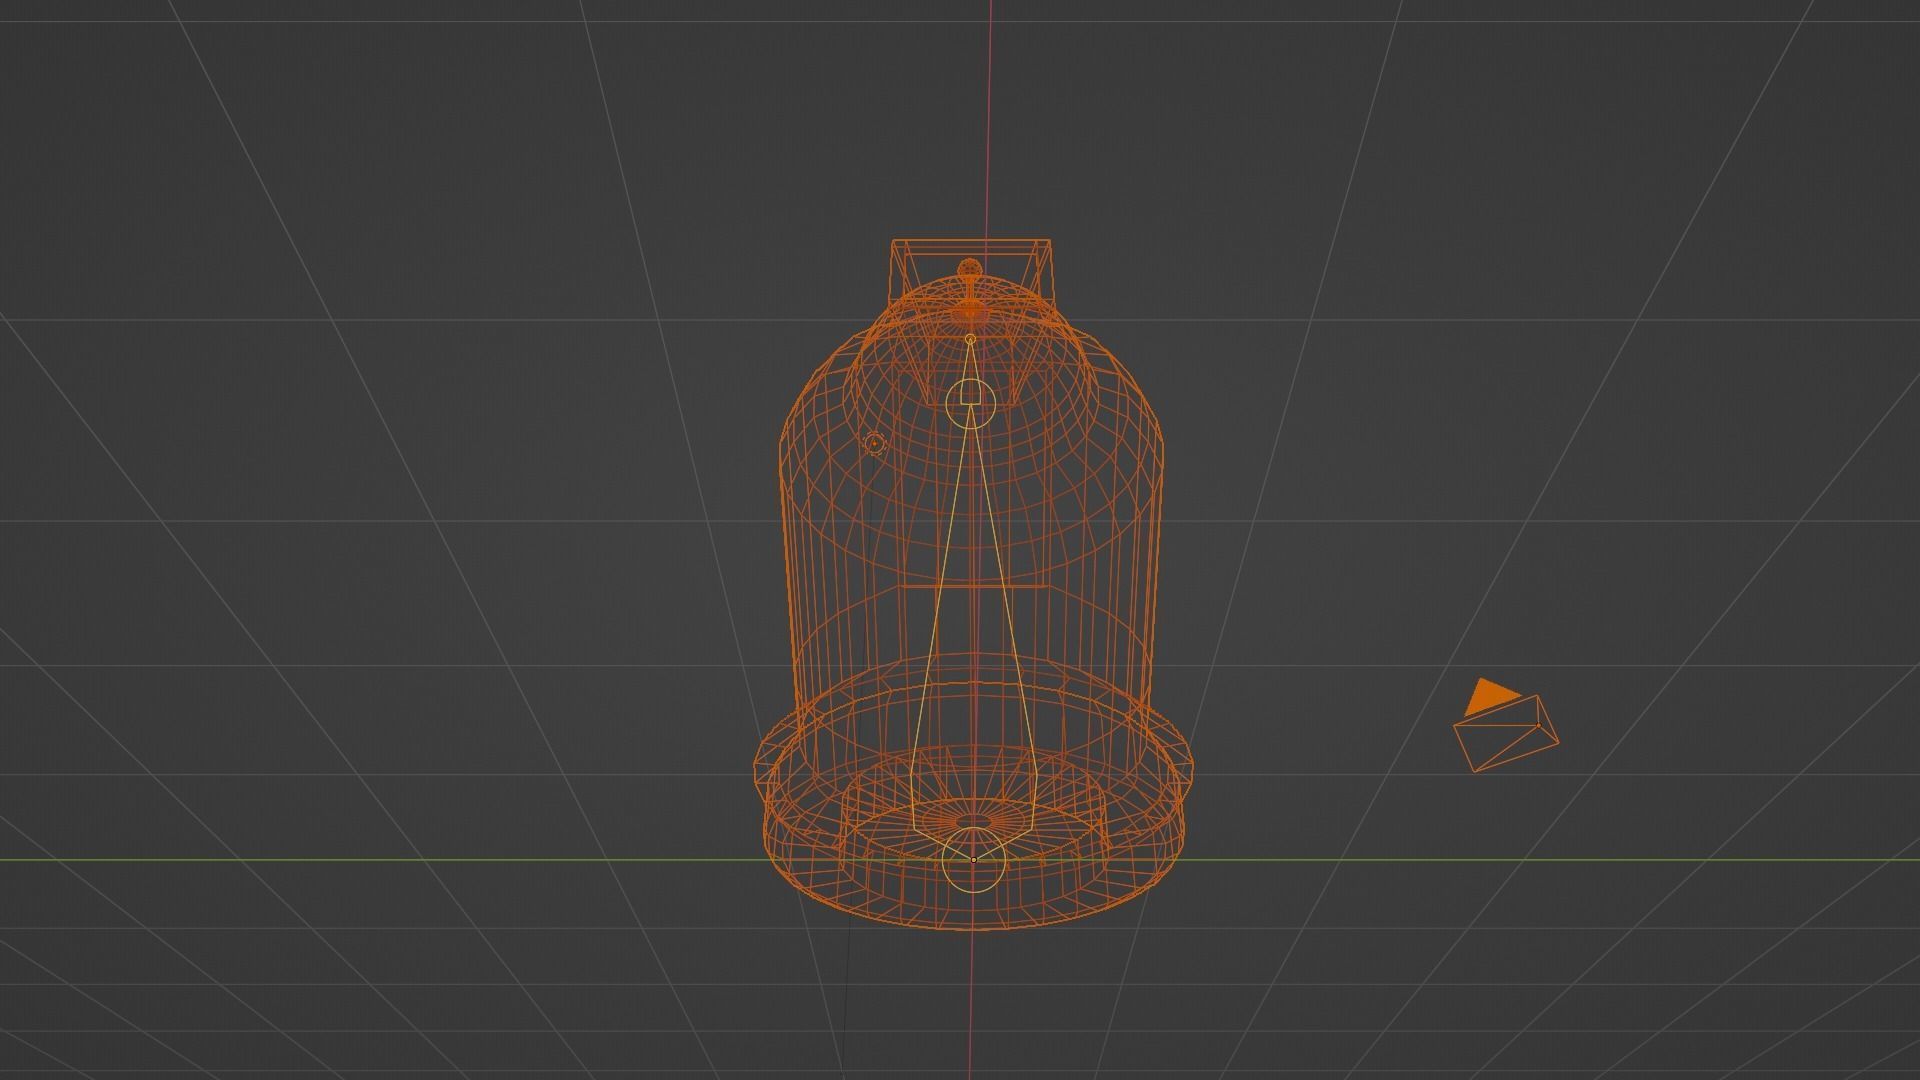The image size is (1920, 1080).
Task: Select the camera object wireframe
Action: point(1505,735)
